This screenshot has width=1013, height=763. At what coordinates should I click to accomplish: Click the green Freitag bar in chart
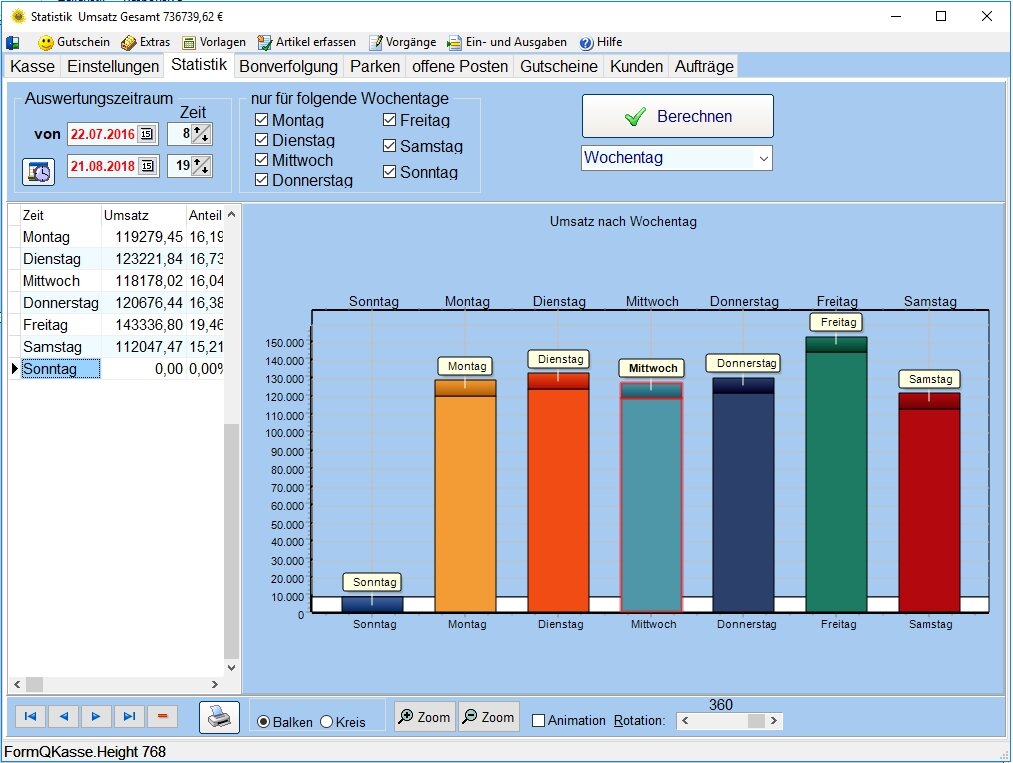837,475
